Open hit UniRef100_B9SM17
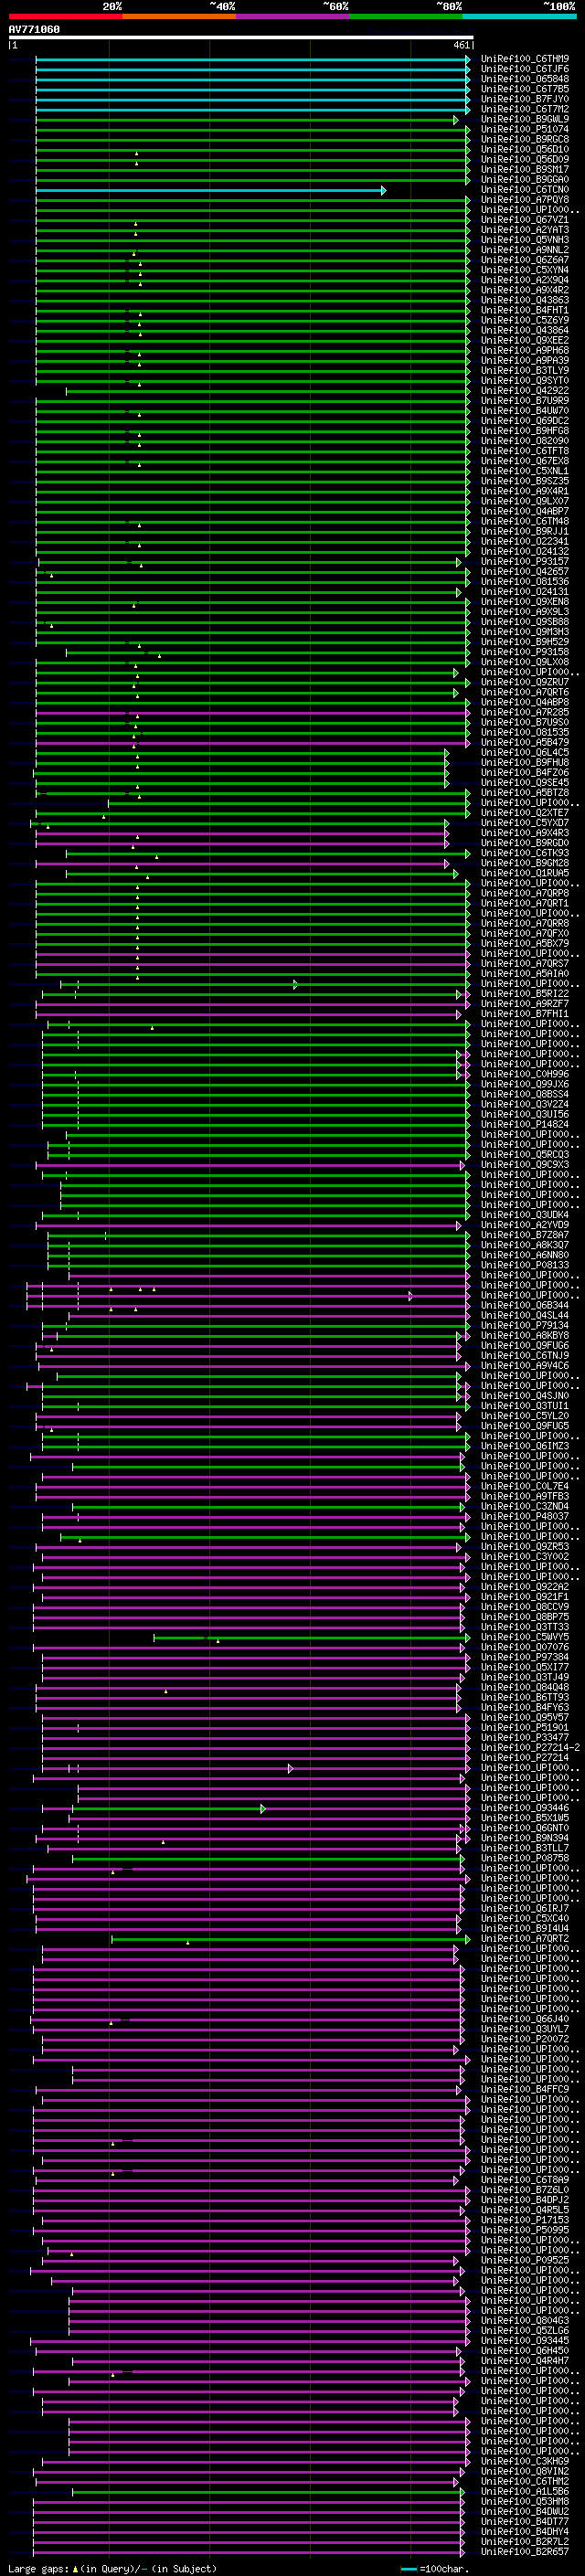585x2576 pixels. [525, 170]
